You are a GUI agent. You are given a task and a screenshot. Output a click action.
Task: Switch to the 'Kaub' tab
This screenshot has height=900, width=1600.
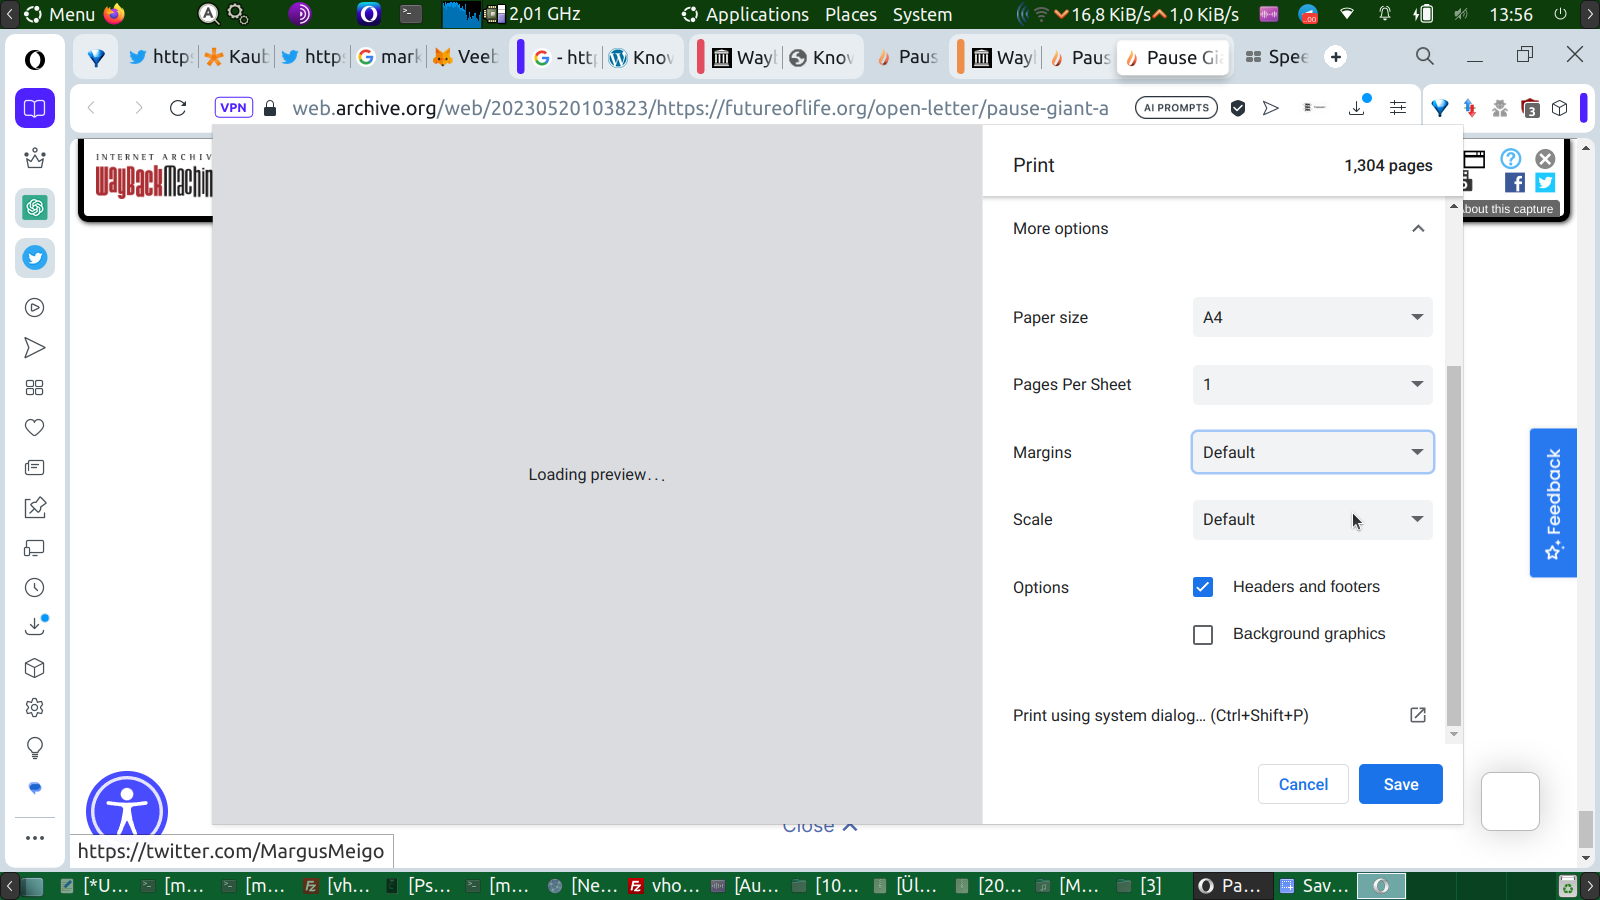(x=237, y=57)
